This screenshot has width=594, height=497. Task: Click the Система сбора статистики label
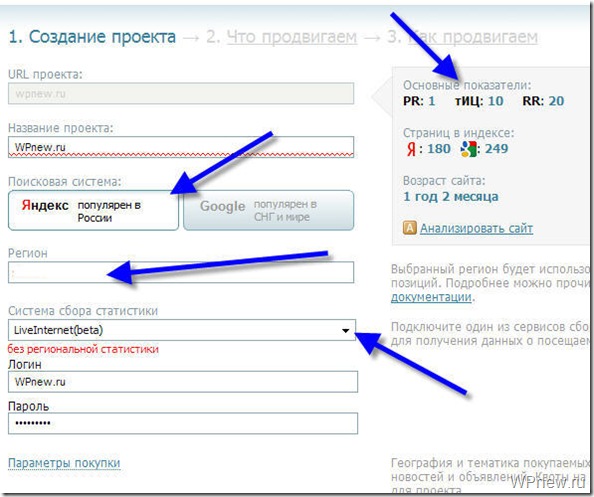click(x=83, y=311)
